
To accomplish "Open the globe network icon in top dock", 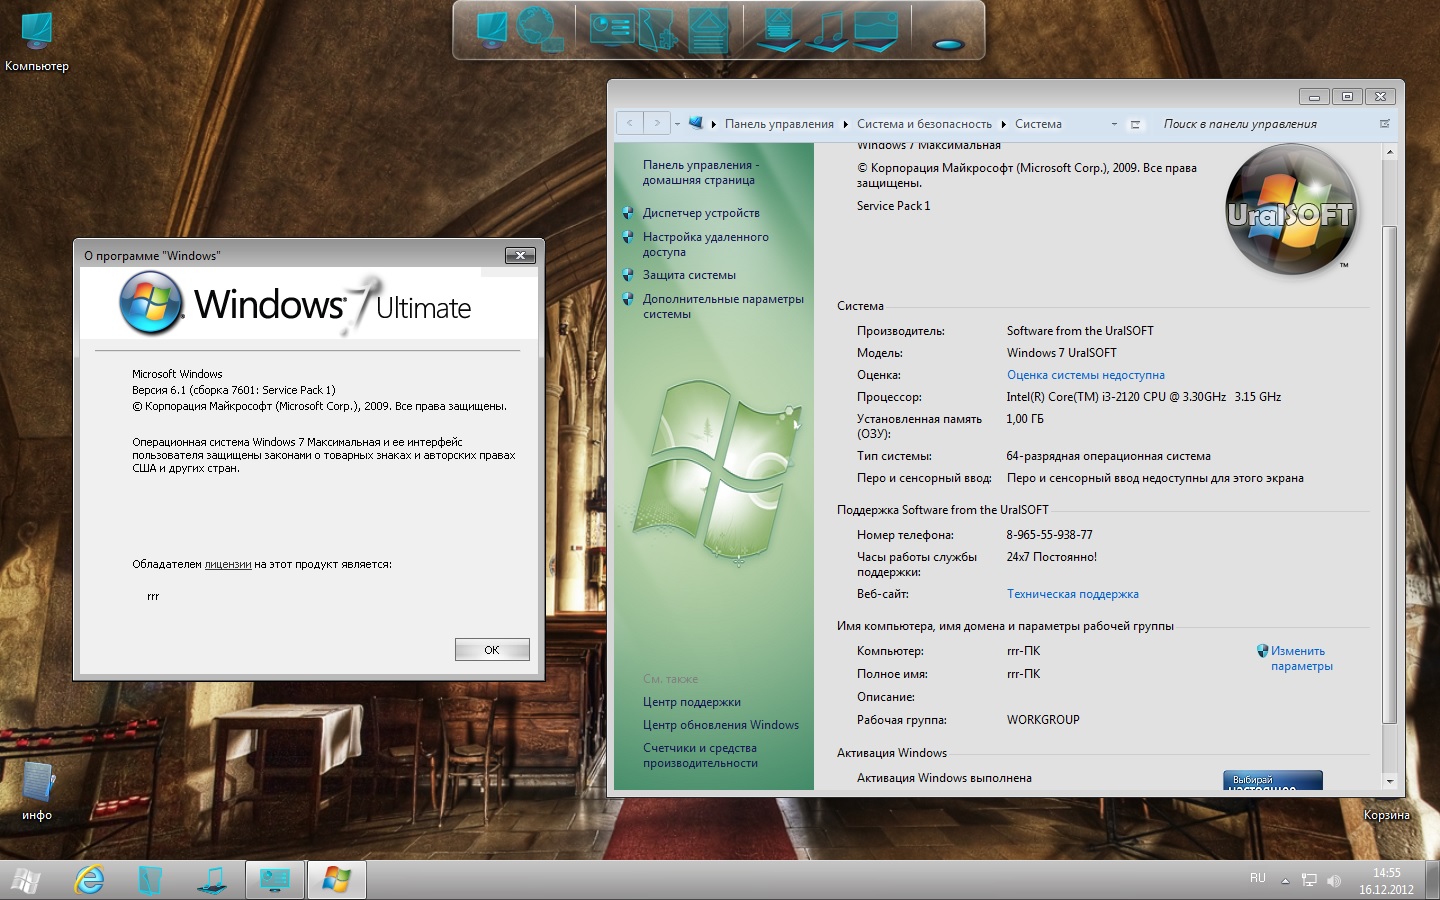I will coord(538,29).
